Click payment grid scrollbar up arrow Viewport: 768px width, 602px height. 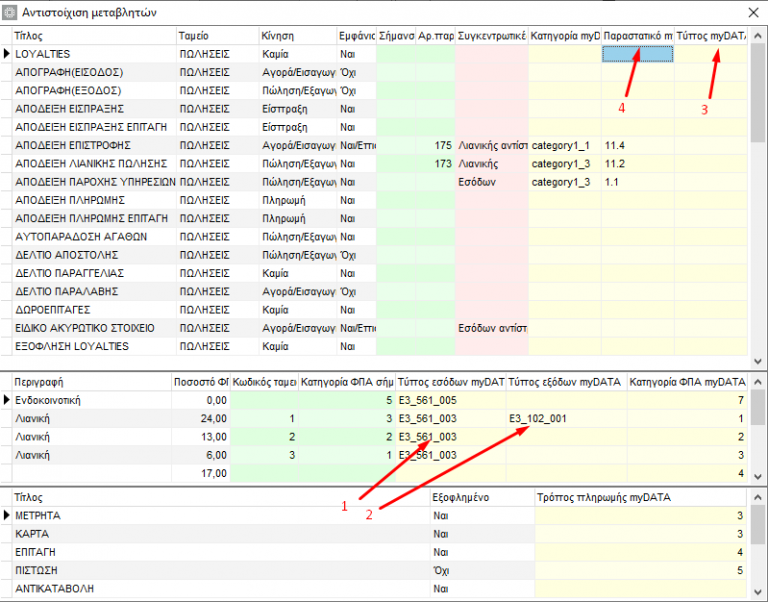click(x=758, y=498)
